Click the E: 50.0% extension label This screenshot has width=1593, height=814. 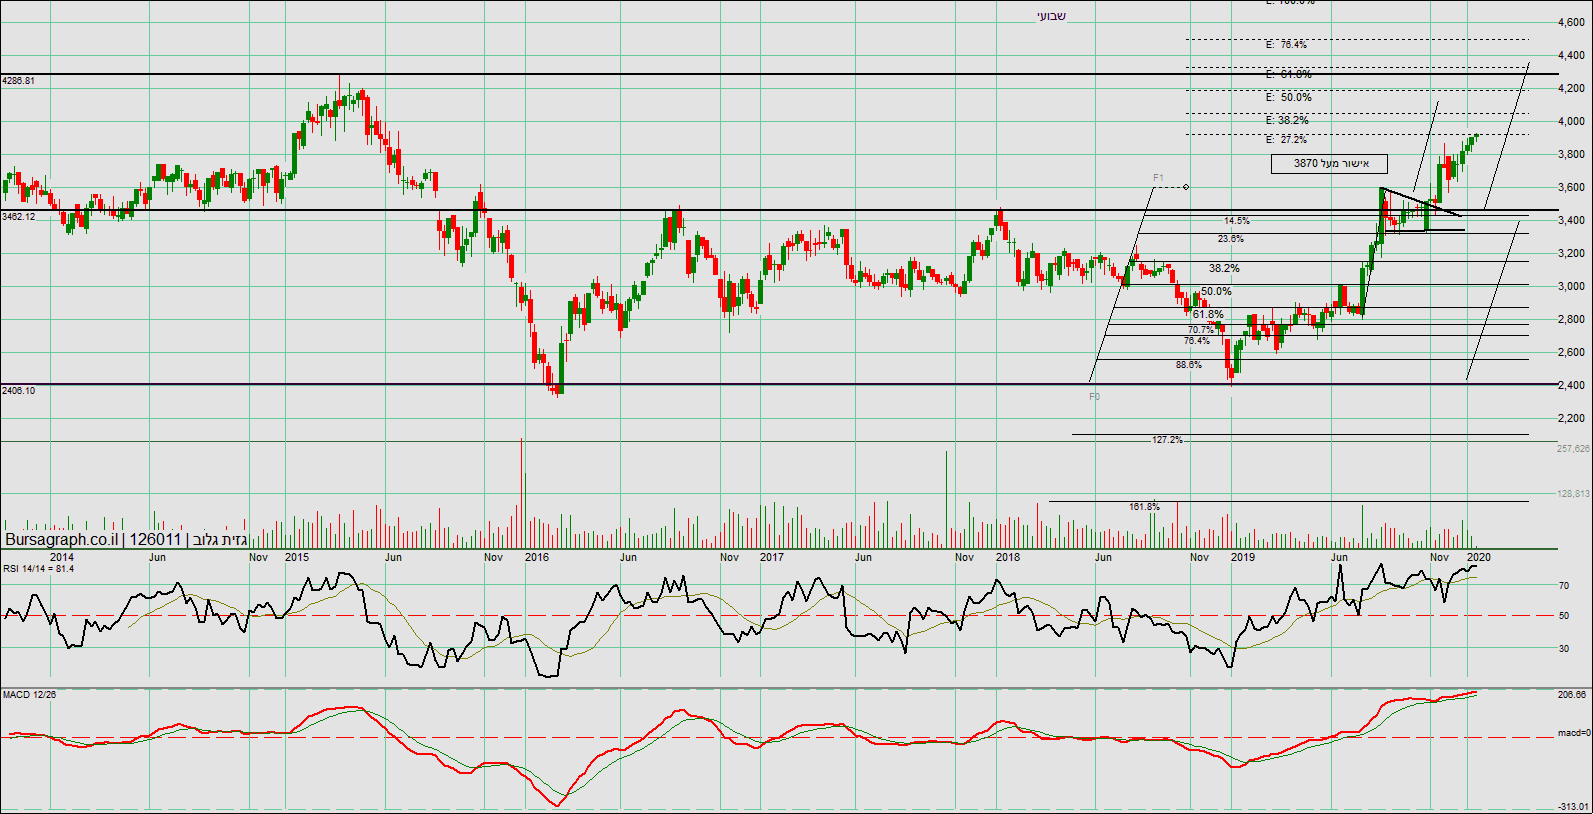pyautogui.click(x=1289, y=97)
